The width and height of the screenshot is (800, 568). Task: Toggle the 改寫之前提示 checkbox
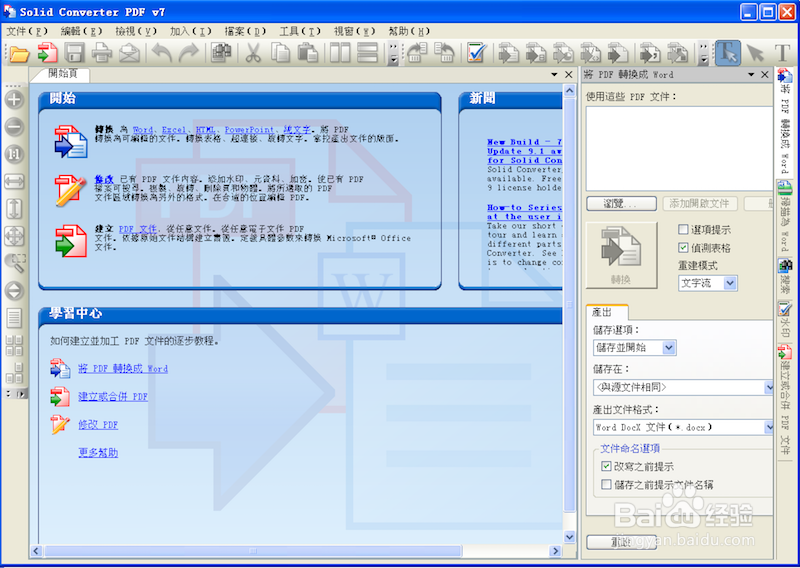click(606, 466)
